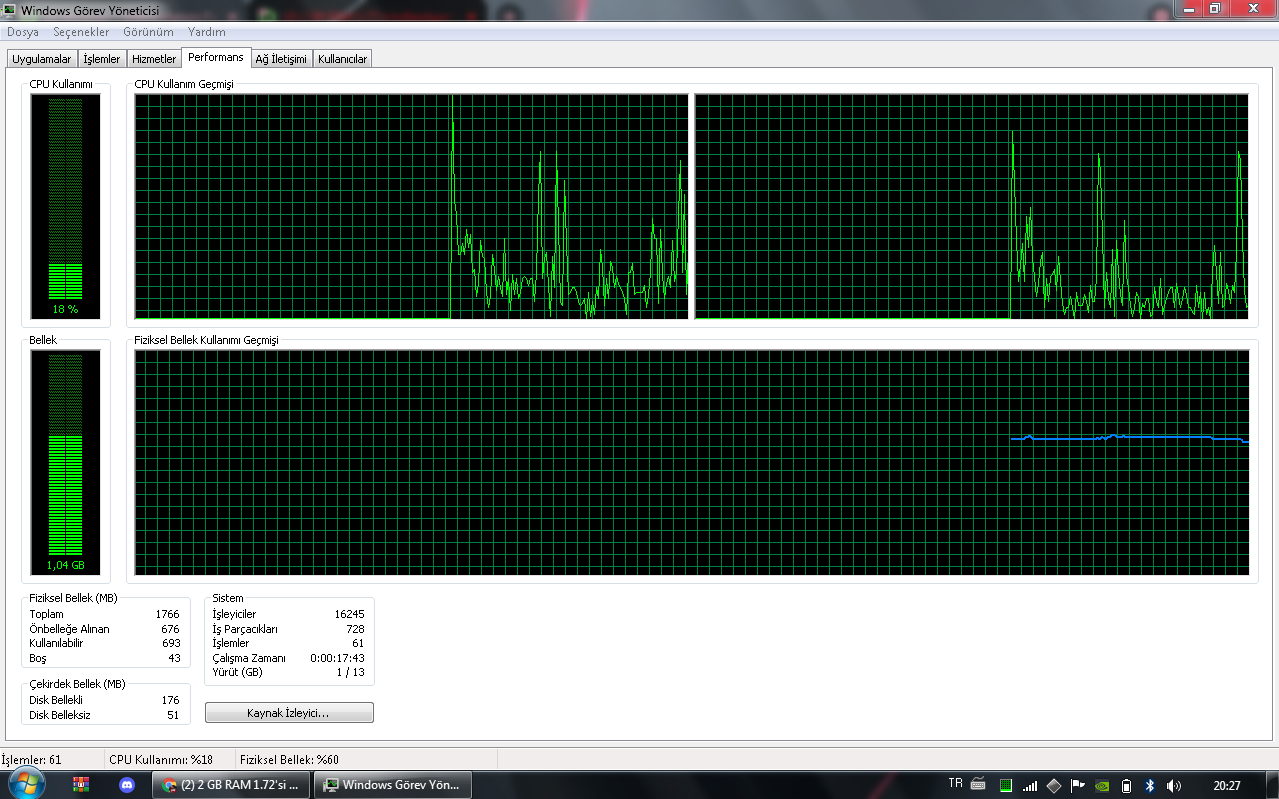This screenshot has height=799, width=1279.
Task: Click the gray diamond tray icon
Action: 1053,785
